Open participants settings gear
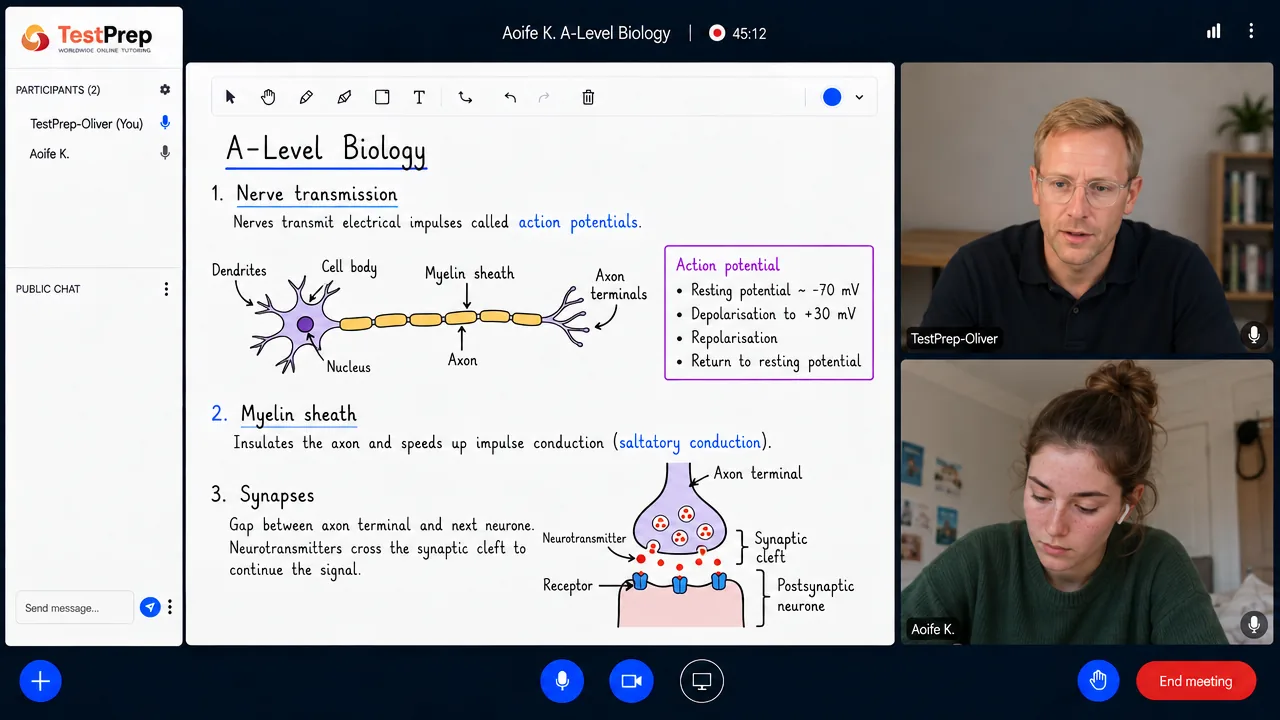Image resolution: width=1280 pixels, height=720 pixels. pos(165,90)
